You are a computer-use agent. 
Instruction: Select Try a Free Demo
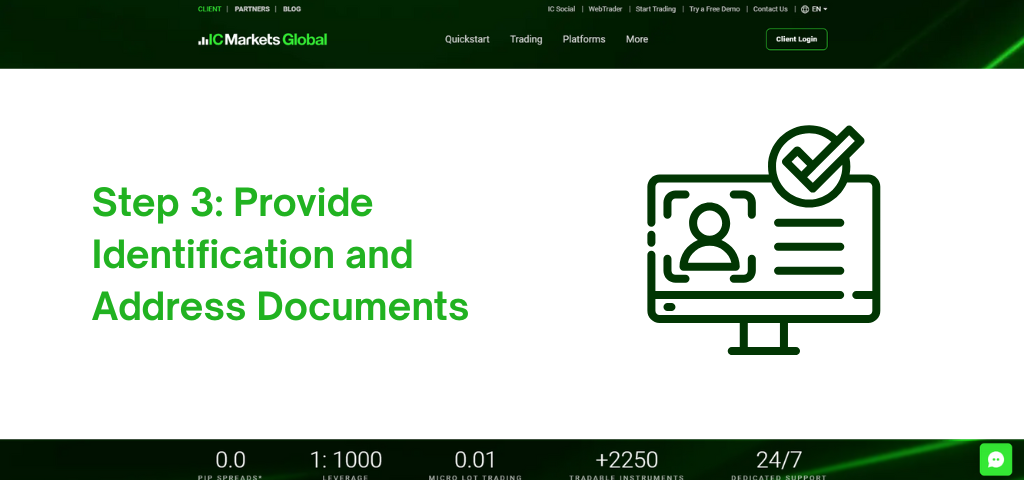[714, 9]
